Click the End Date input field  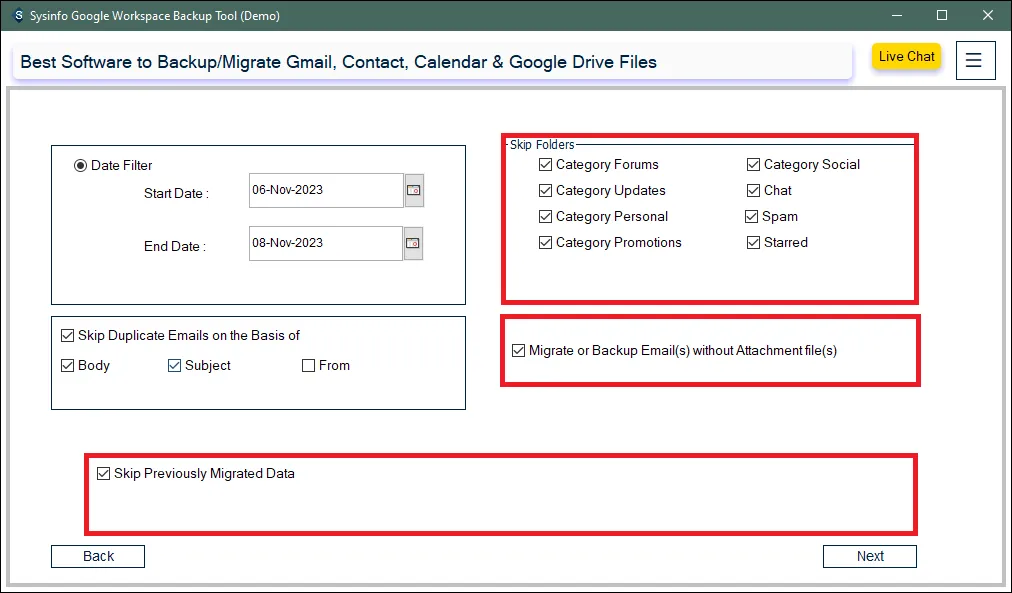(x=325, y=243)
